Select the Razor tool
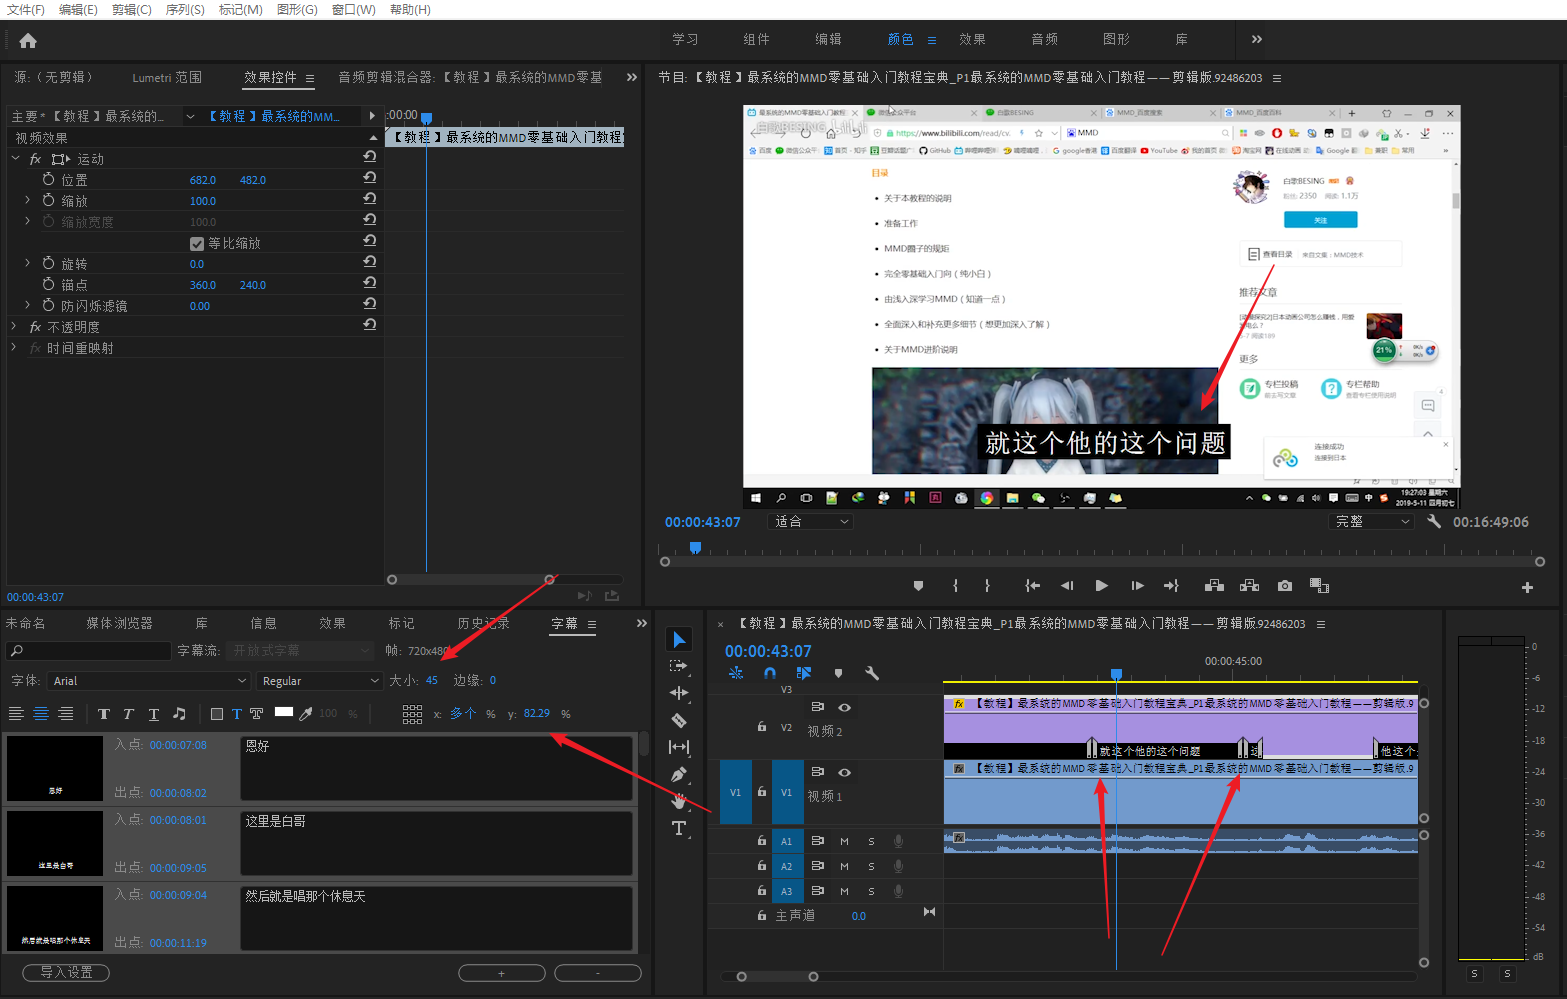Screen dimensions: 1567x999 [x=679, y=720]
